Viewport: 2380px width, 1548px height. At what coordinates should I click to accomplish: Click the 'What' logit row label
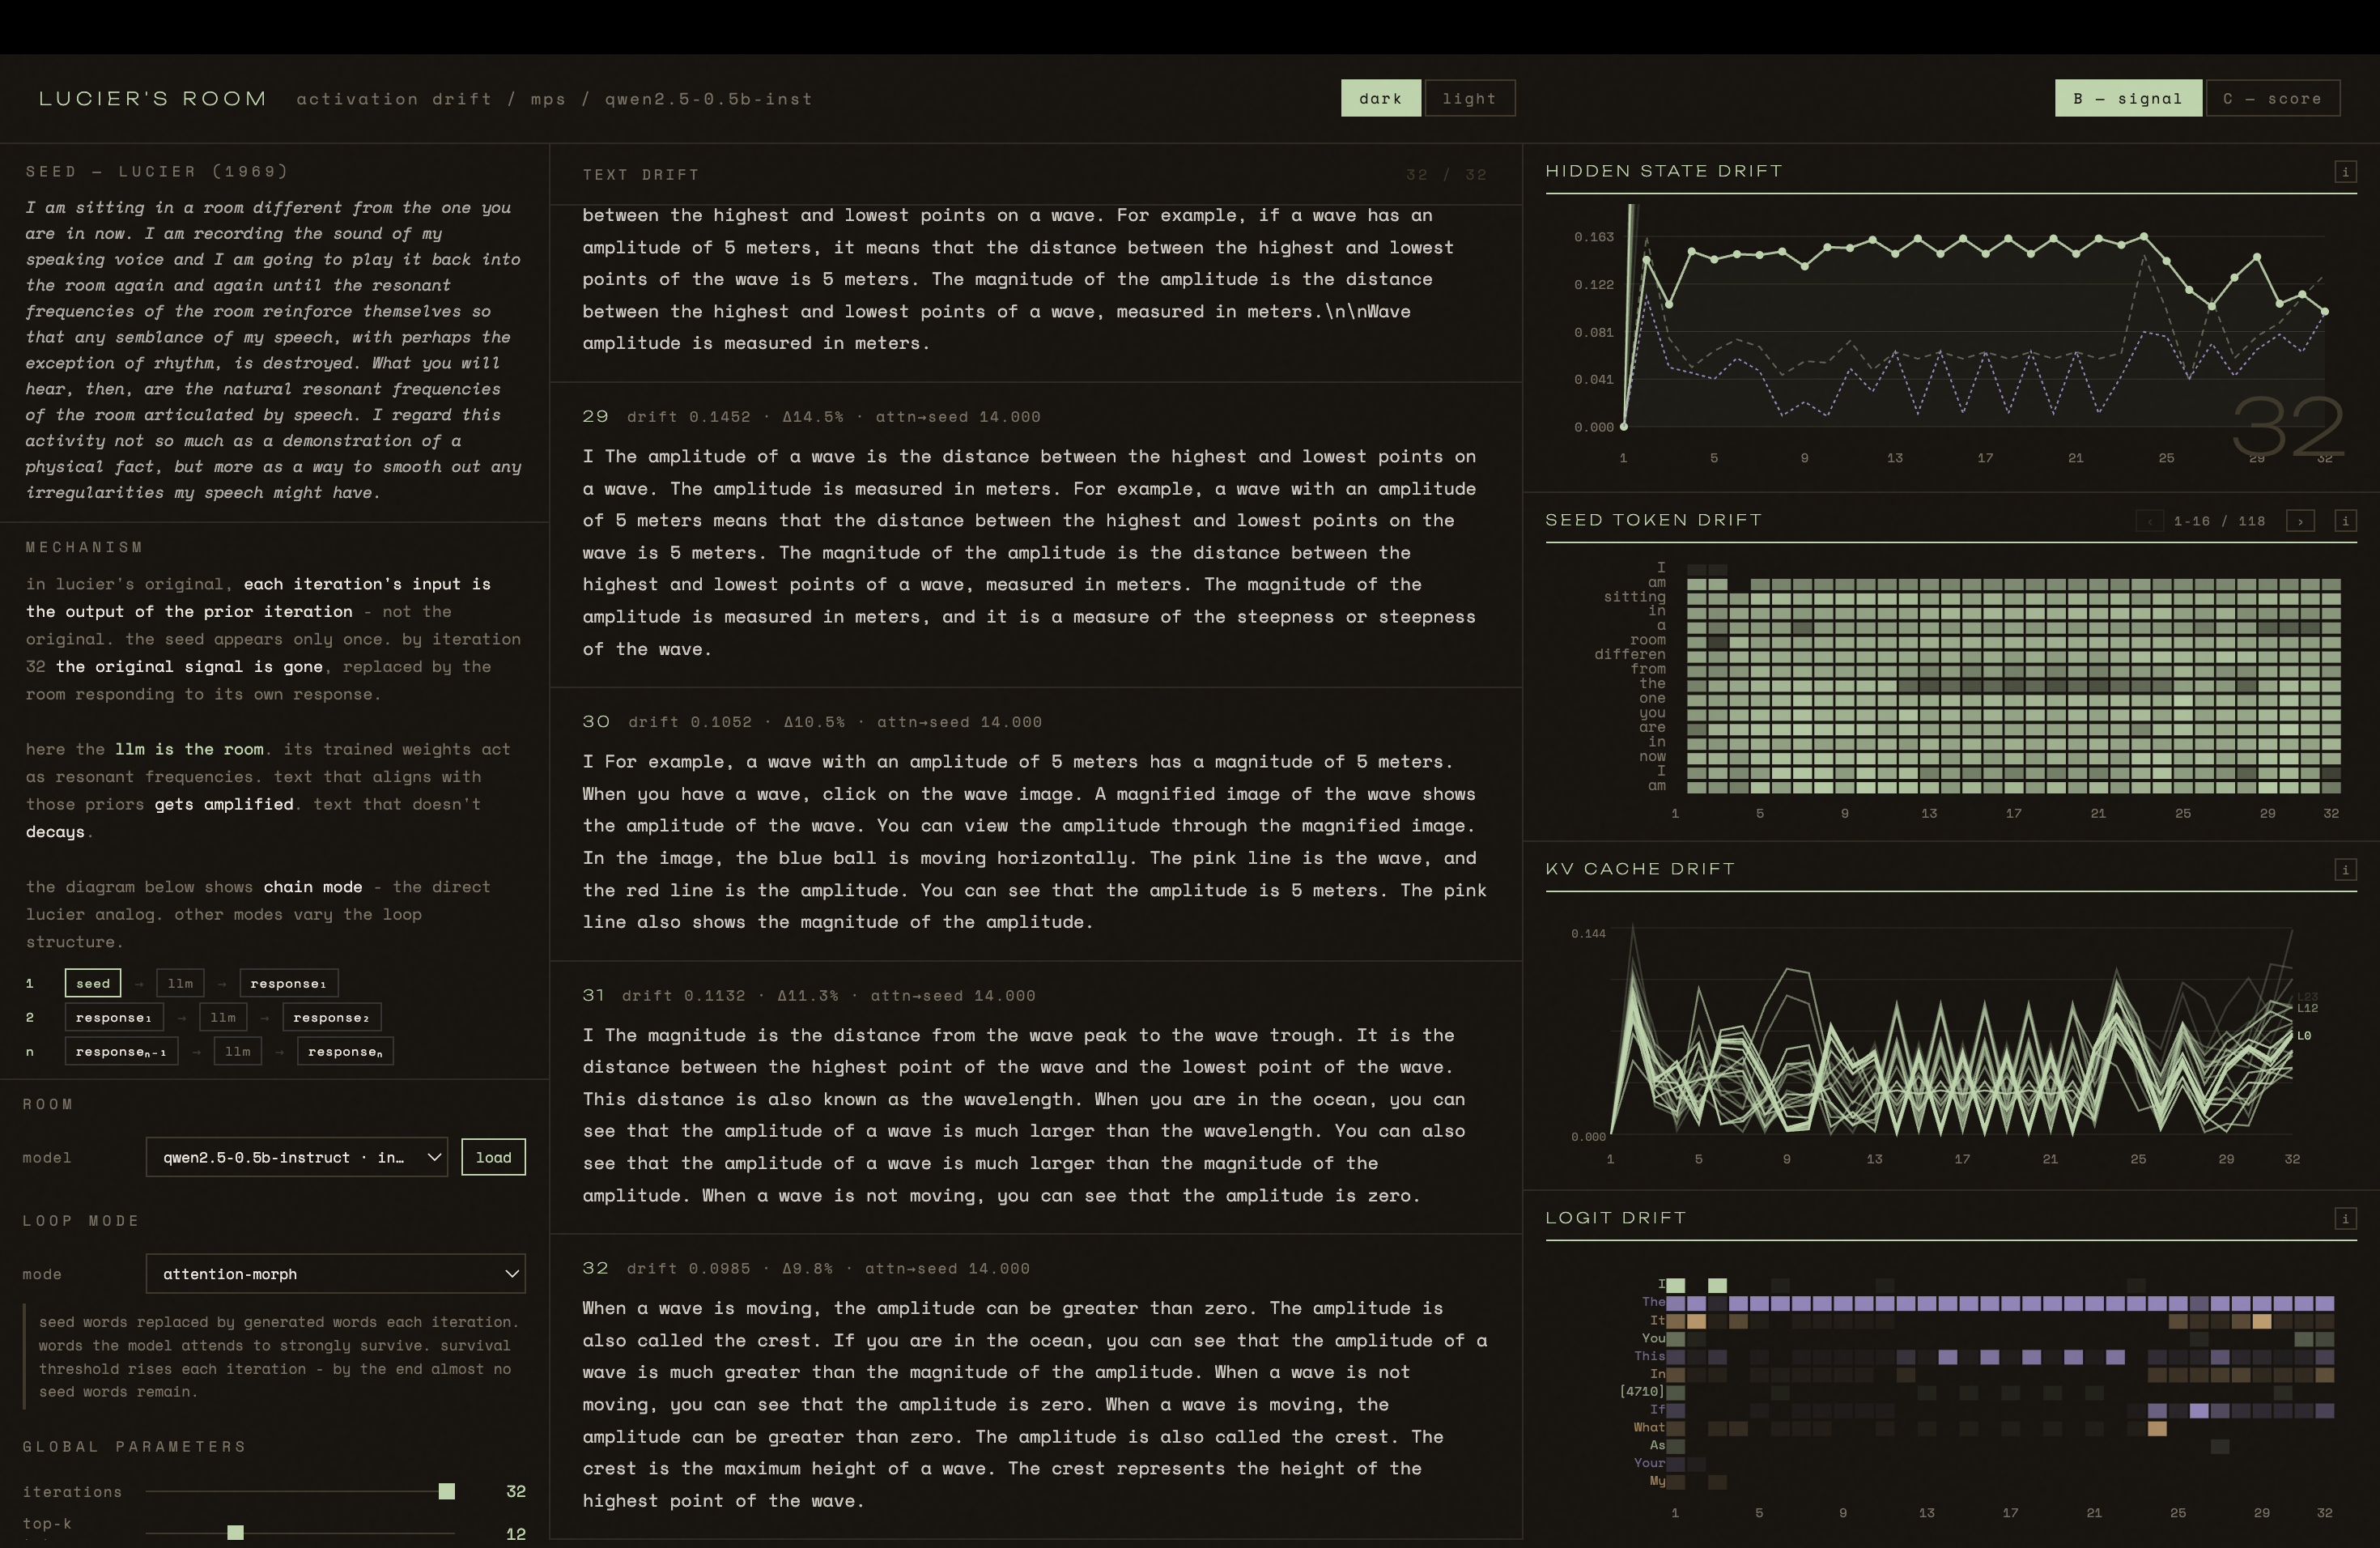[x=1650, y=1427]
